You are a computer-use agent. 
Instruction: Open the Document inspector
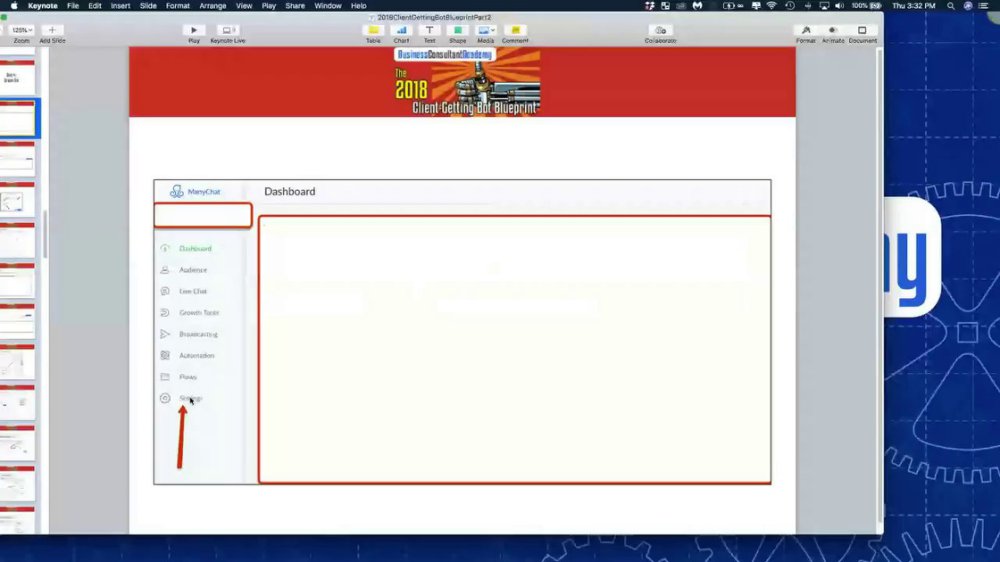[862, 30]
